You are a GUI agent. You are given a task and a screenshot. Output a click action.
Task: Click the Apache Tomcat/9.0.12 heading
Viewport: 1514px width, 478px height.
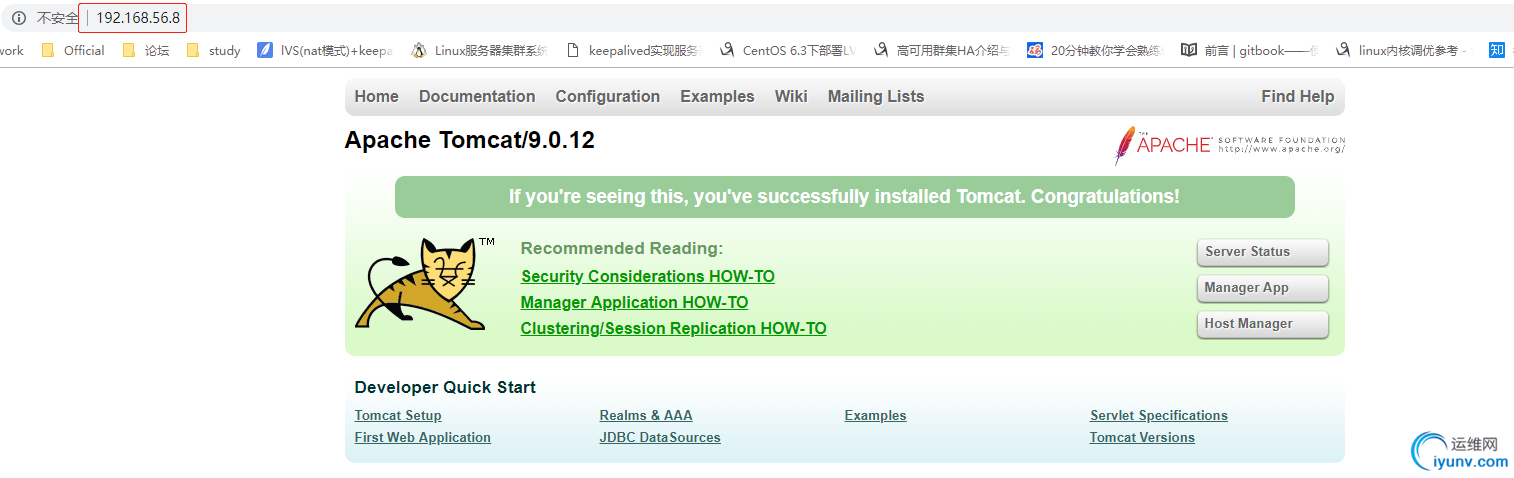[469, 140]
